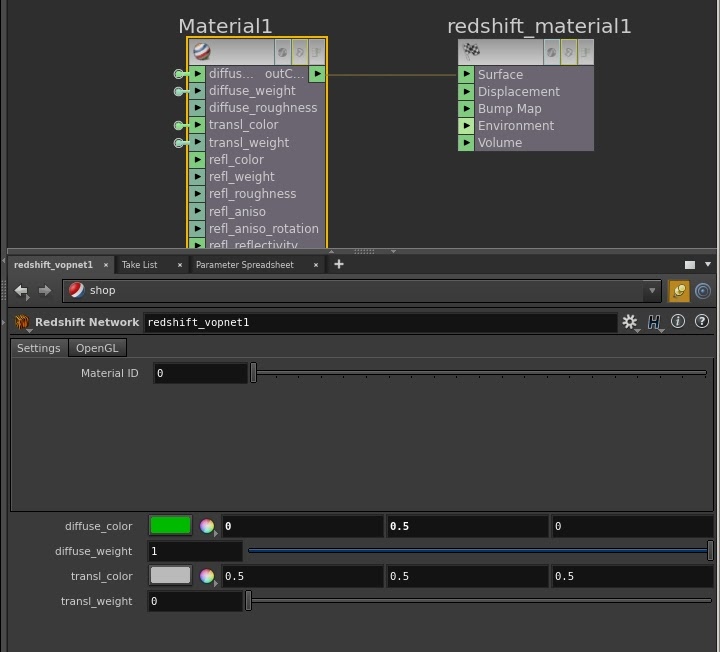Toggle the last flag on the Material1 node header

click(316, 52)
